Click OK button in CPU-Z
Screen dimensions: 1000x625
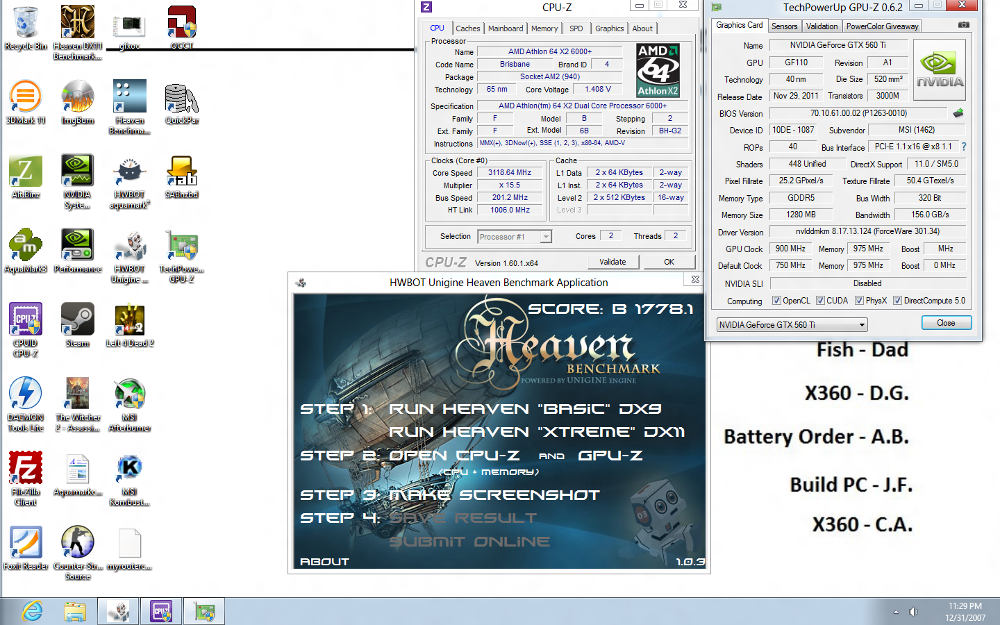tap(669, 261)
